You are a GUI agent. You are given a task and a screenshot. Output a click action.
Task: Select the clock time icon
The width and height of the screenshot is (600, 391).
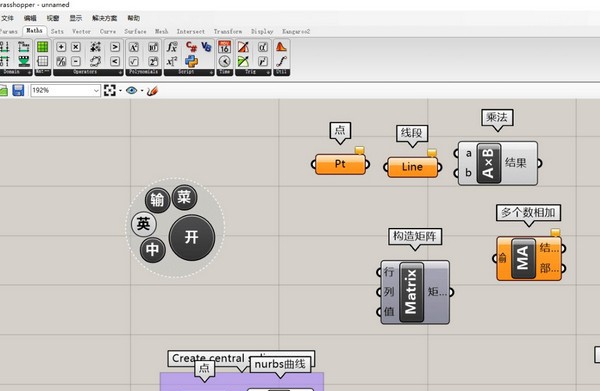pos(225,61)
